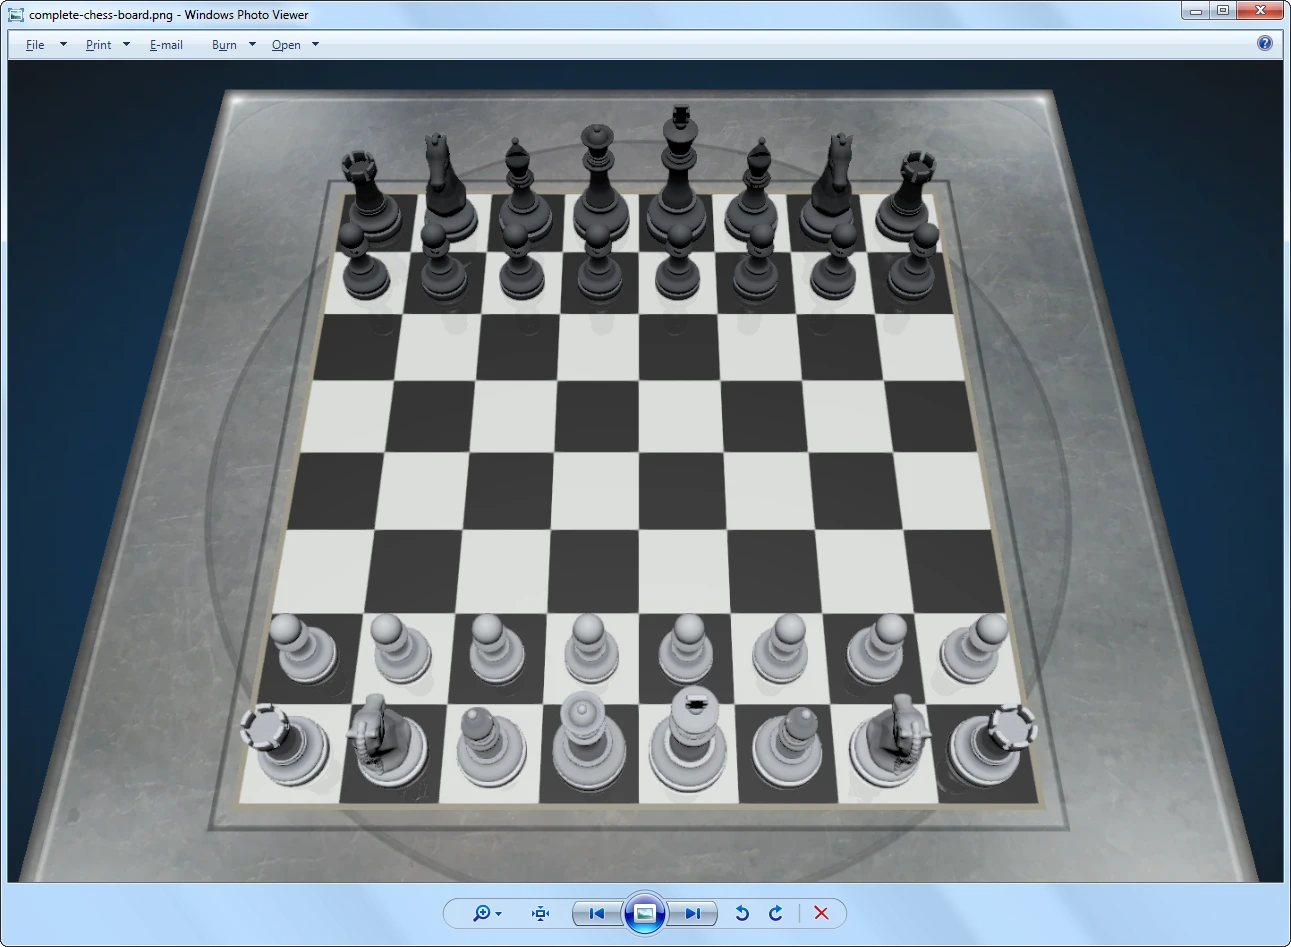Image resolution: width=1291 pixels, height=947 pixels.
Task: Start the slideshow playback
Action: coord(645,913)
